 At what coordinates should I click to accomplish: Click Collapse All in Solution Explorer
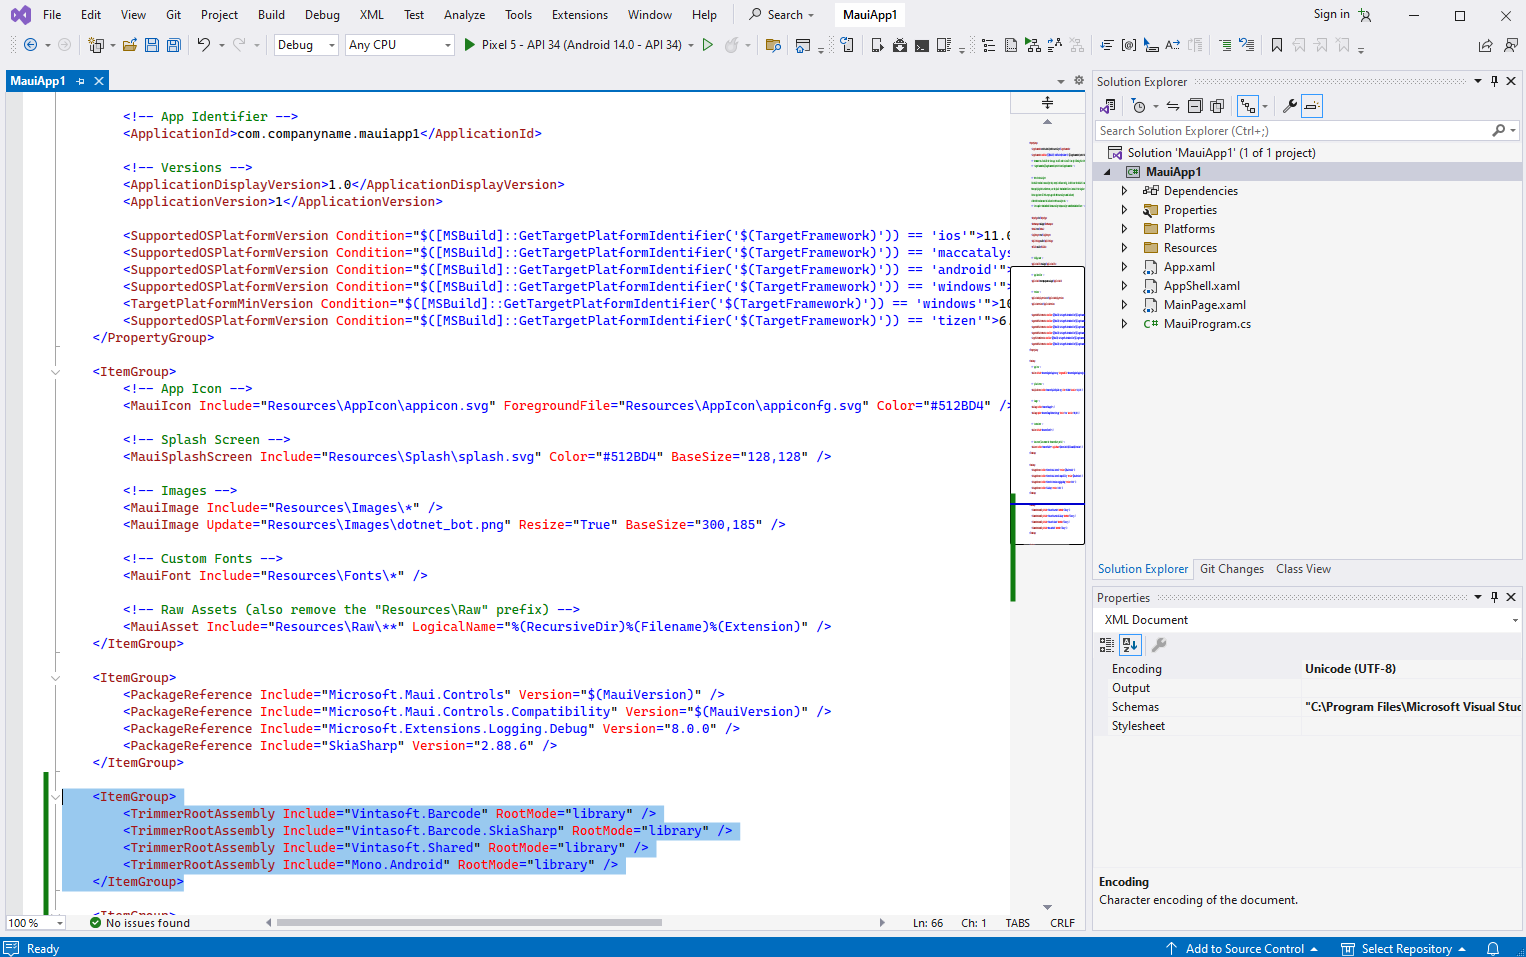click(1195, 106)
